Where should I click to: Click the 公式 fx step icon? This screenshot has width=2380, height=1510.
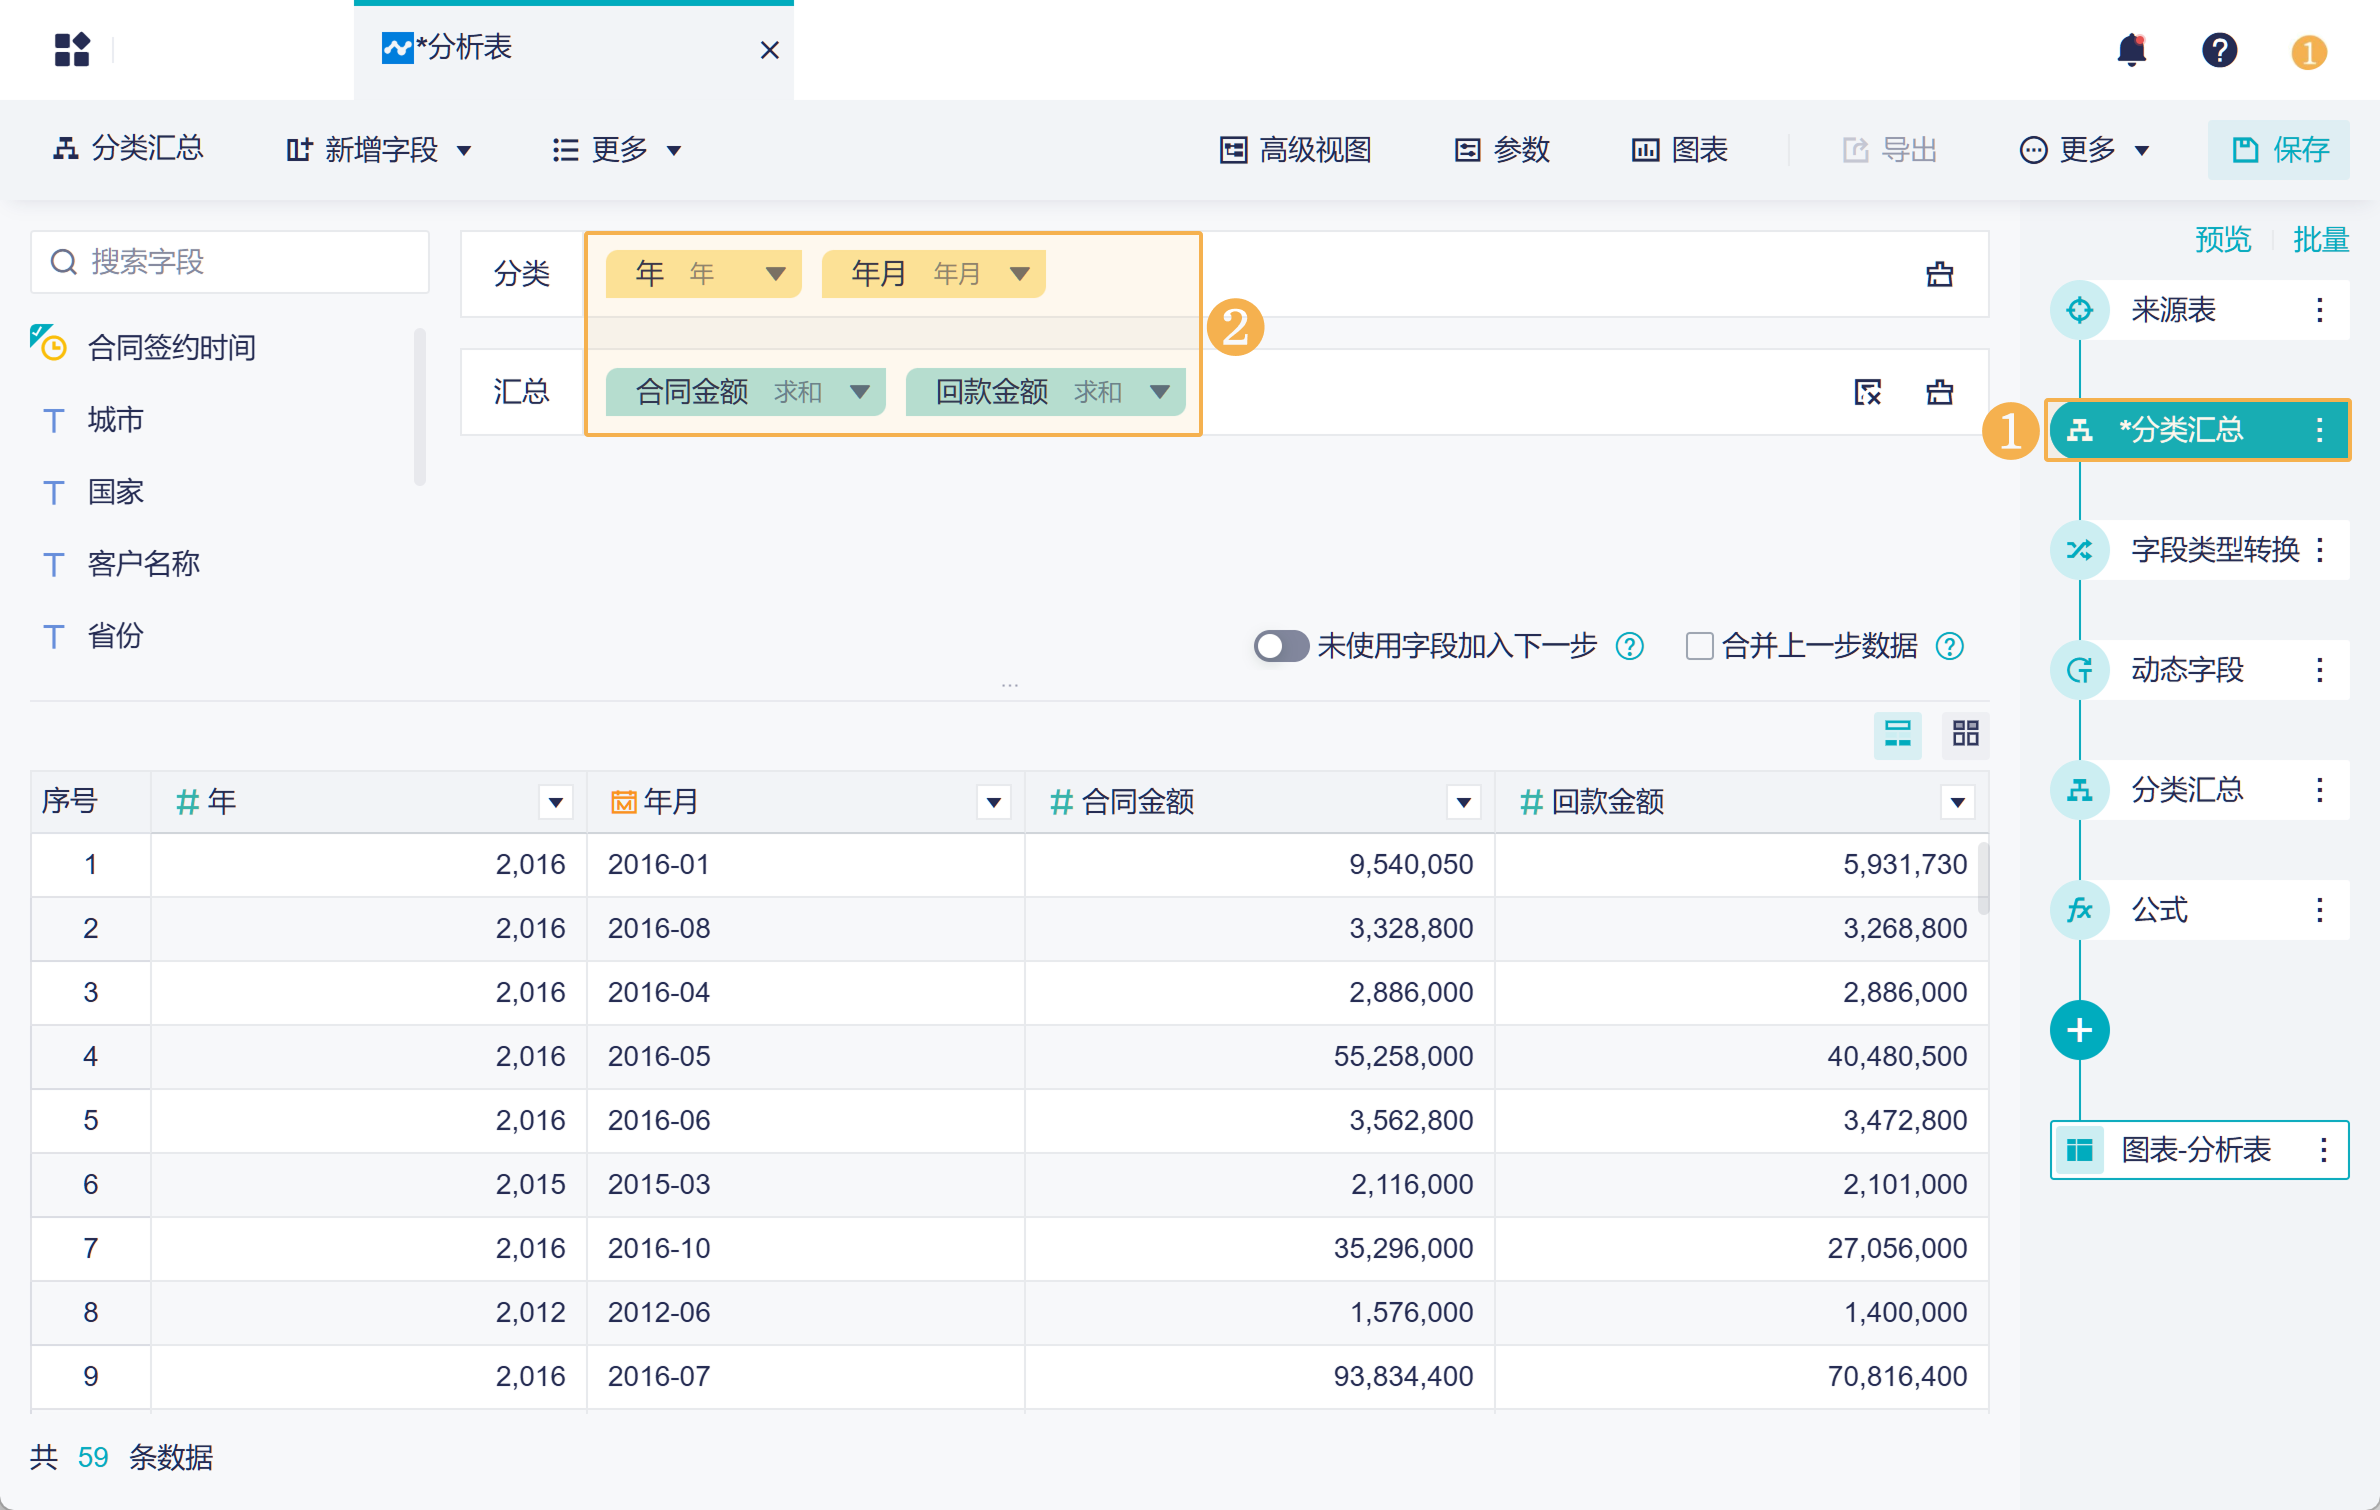click(x=2080, y=910)
